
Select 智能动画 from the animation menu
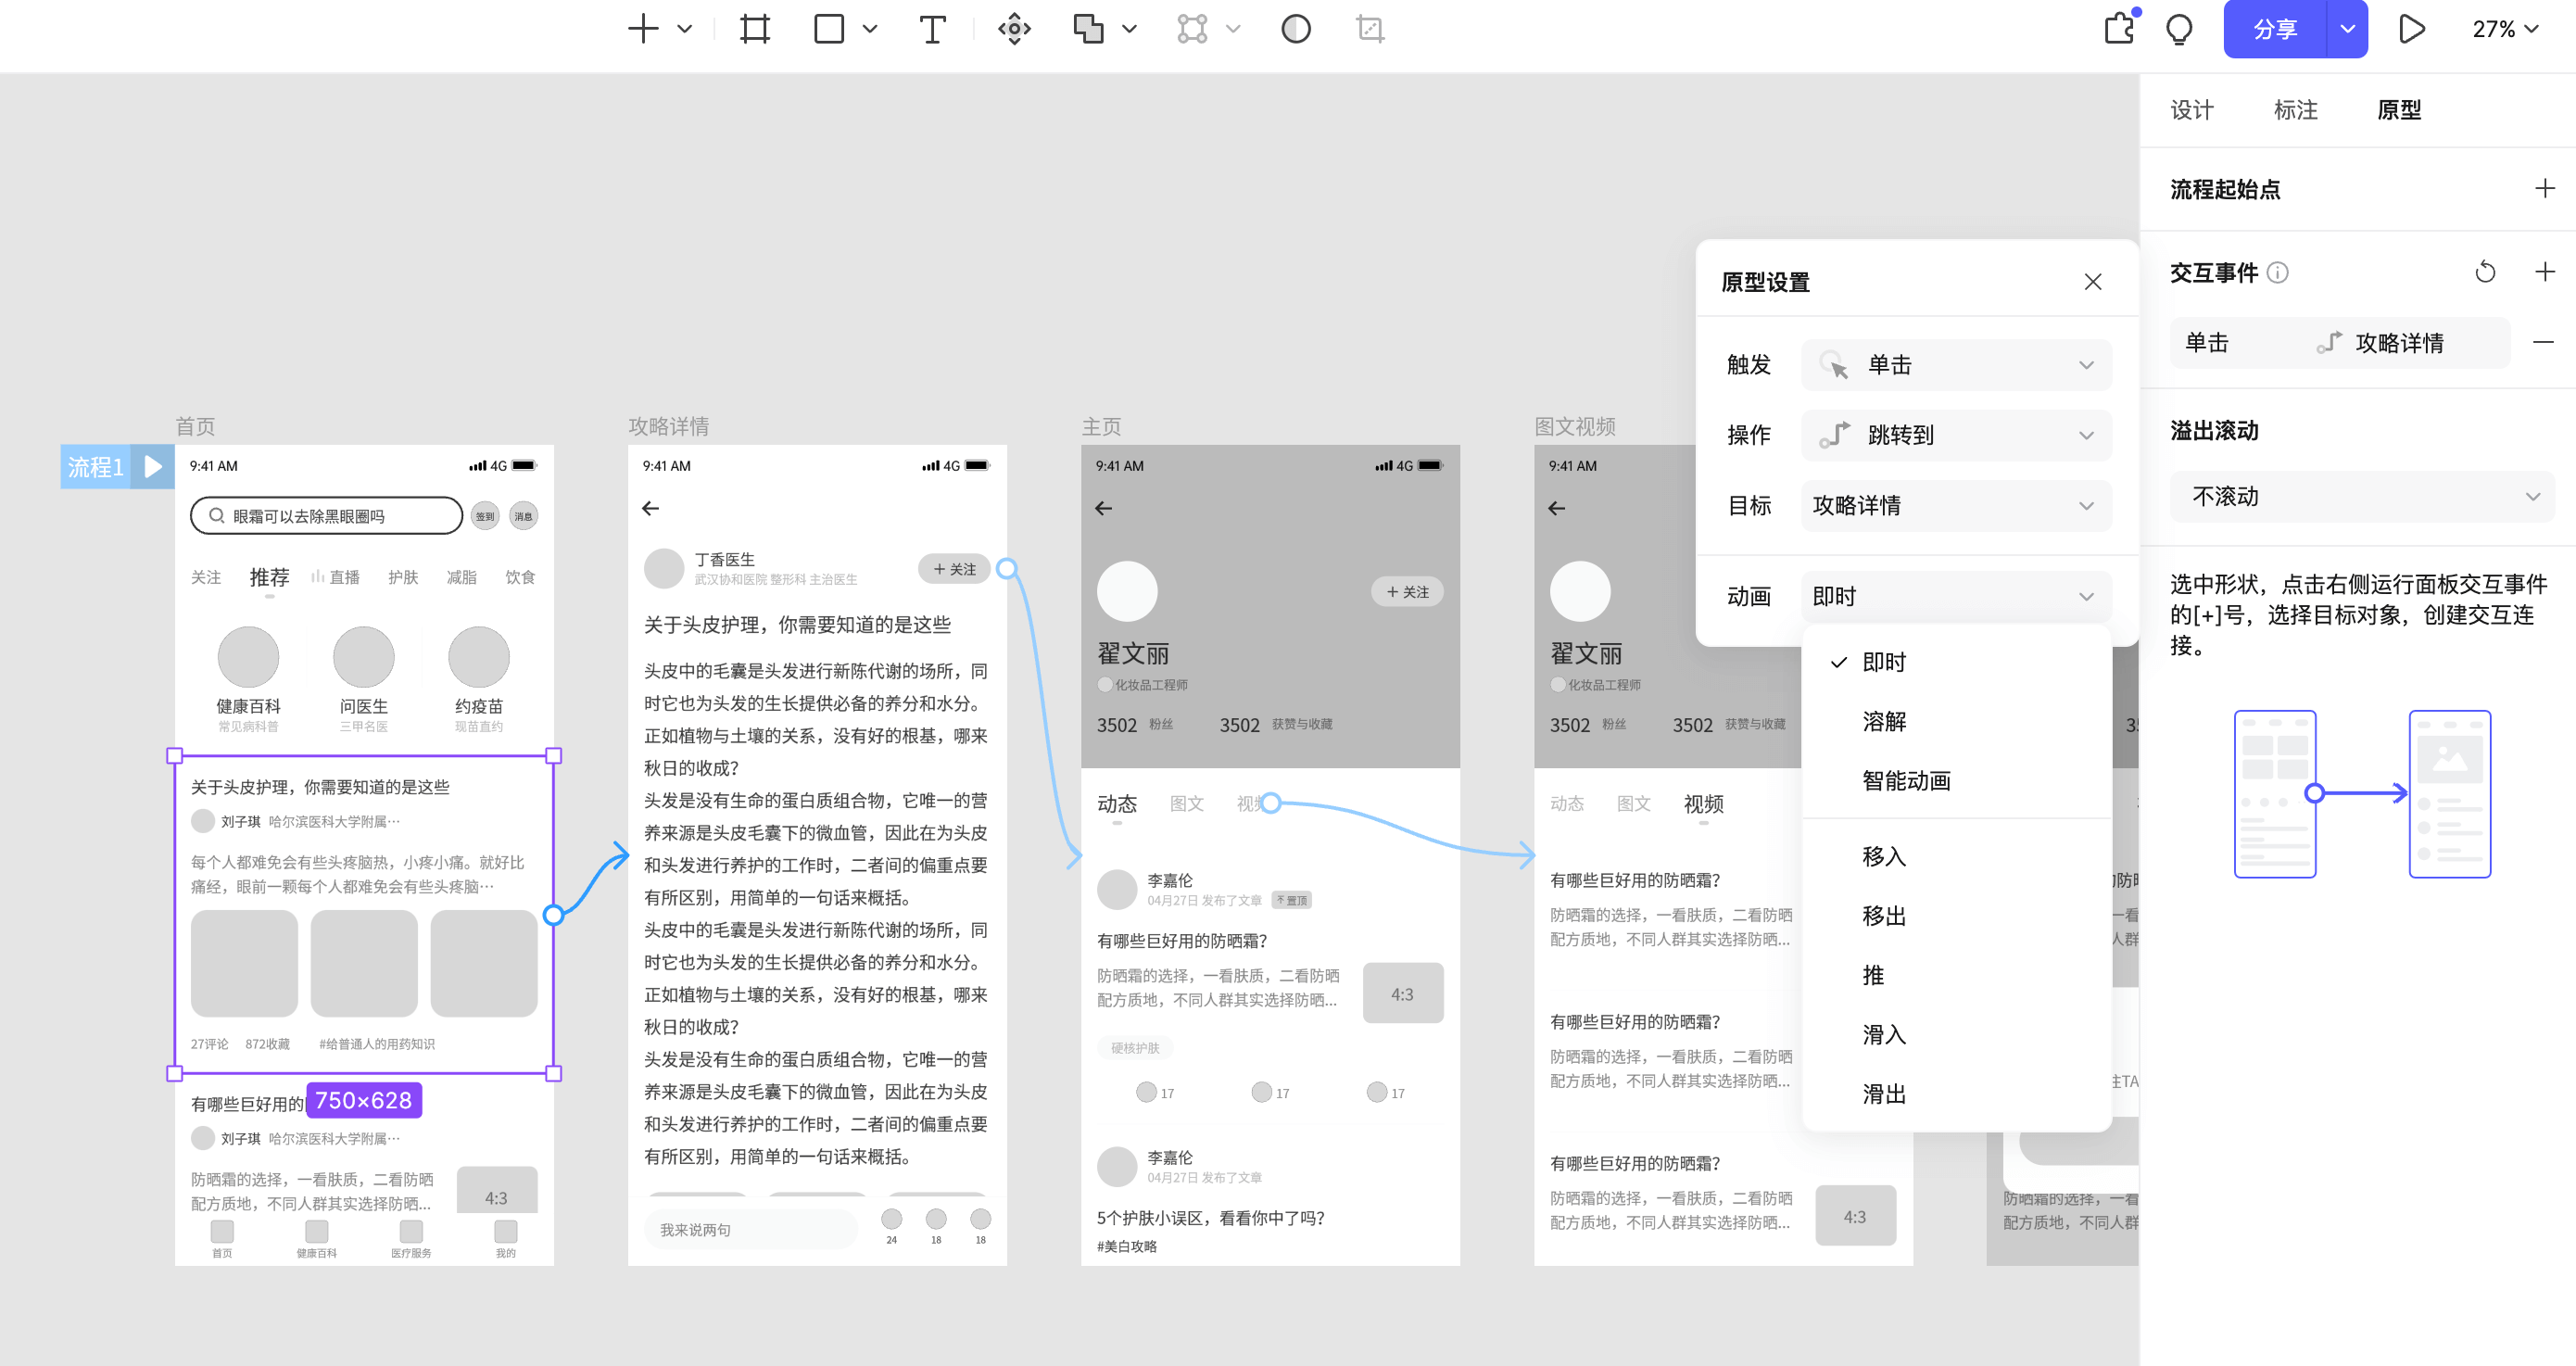pos(1908,781)
